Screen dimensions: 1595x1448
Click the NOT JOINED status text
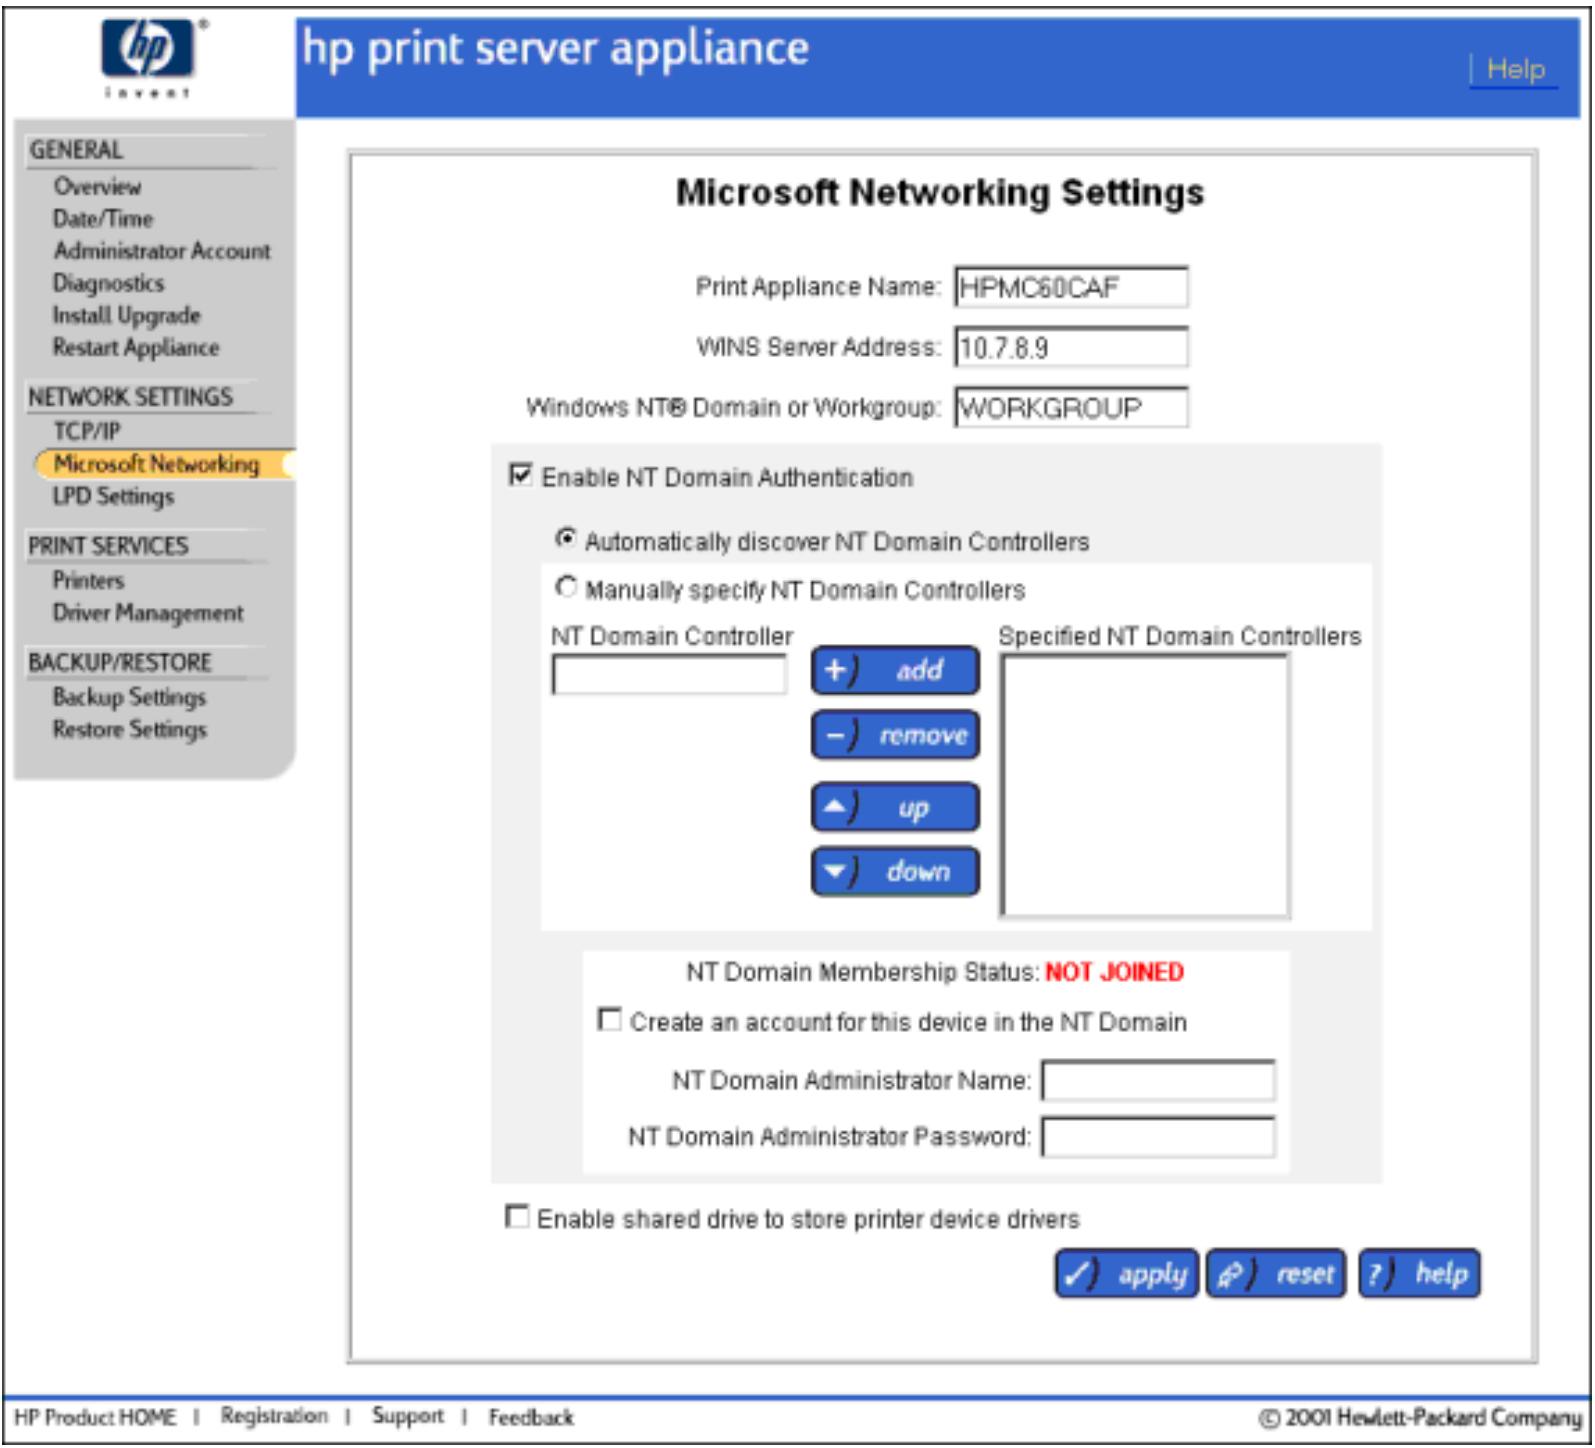point(1114,972)
